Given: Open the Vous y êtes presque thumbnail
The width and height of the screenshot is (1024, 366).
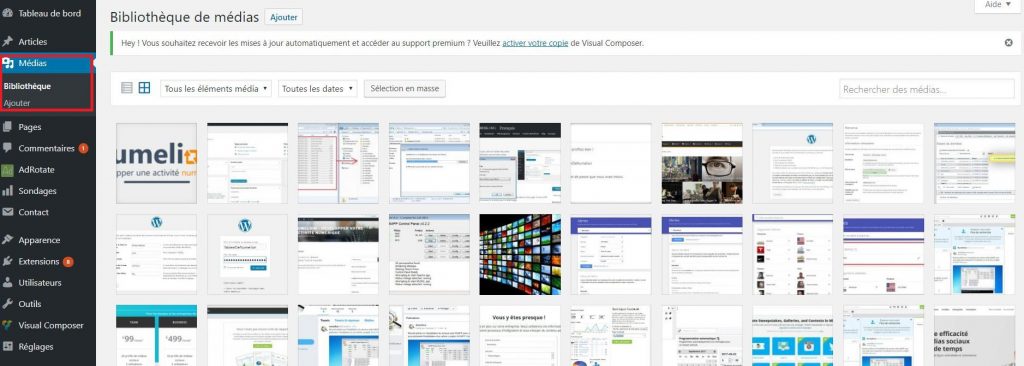Looking at the screenshot, I should 520,335.
